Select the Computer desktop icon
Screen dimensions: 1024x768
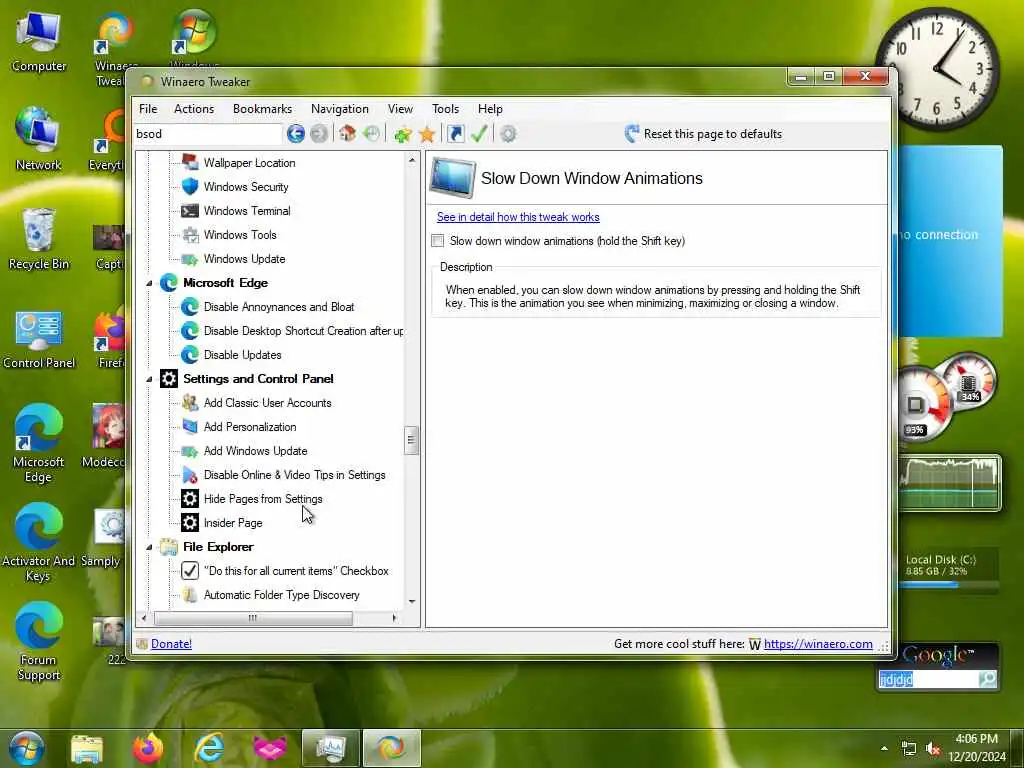pos(39,42)
